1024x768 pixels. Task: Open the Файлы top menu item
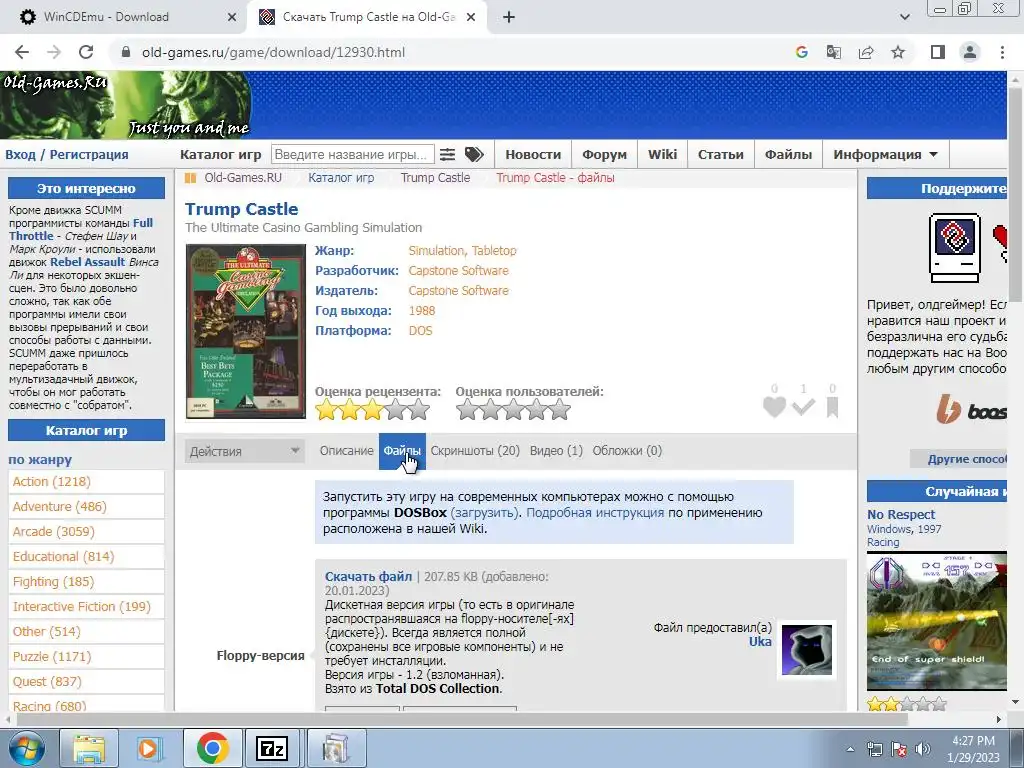click(x=788, y=155)
